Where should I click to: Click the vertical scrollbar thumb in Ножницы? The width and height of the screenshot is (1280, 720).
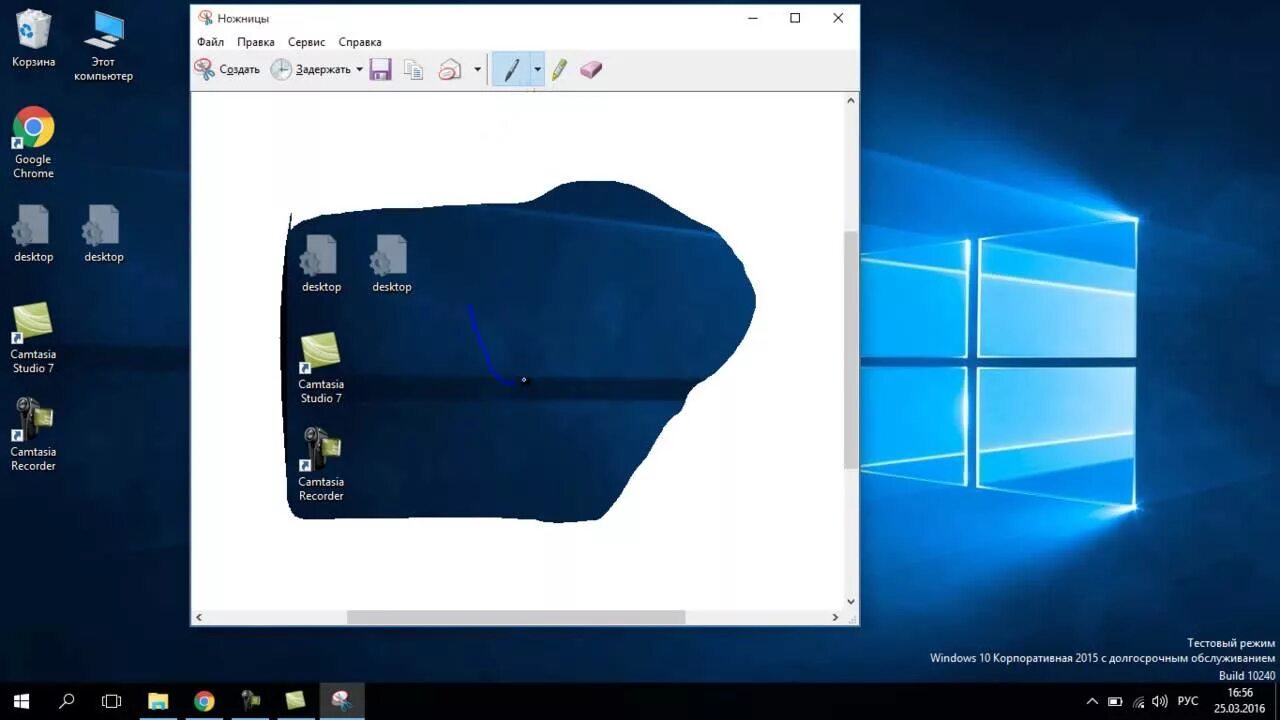[851, 350]
